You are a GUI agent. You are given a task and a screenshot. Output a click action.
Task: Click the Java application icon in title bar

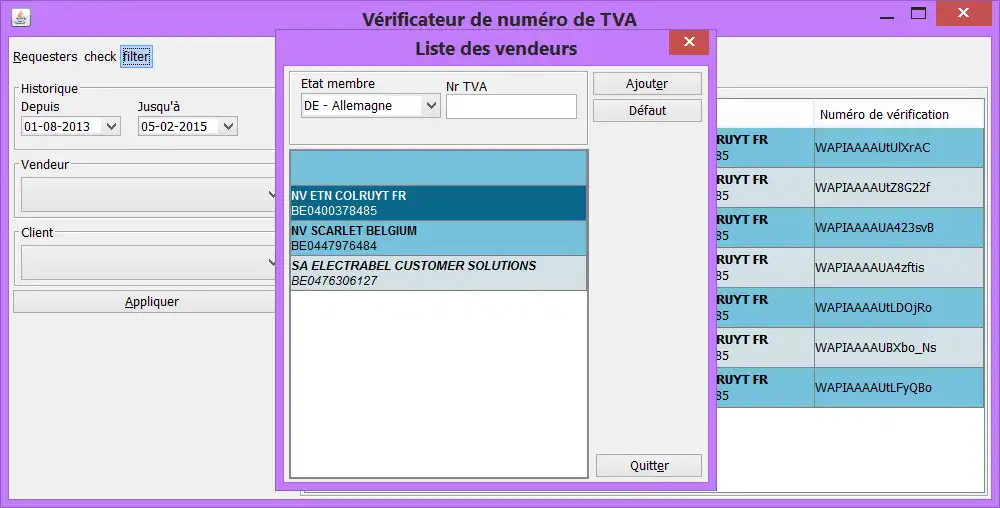[20, 18]
